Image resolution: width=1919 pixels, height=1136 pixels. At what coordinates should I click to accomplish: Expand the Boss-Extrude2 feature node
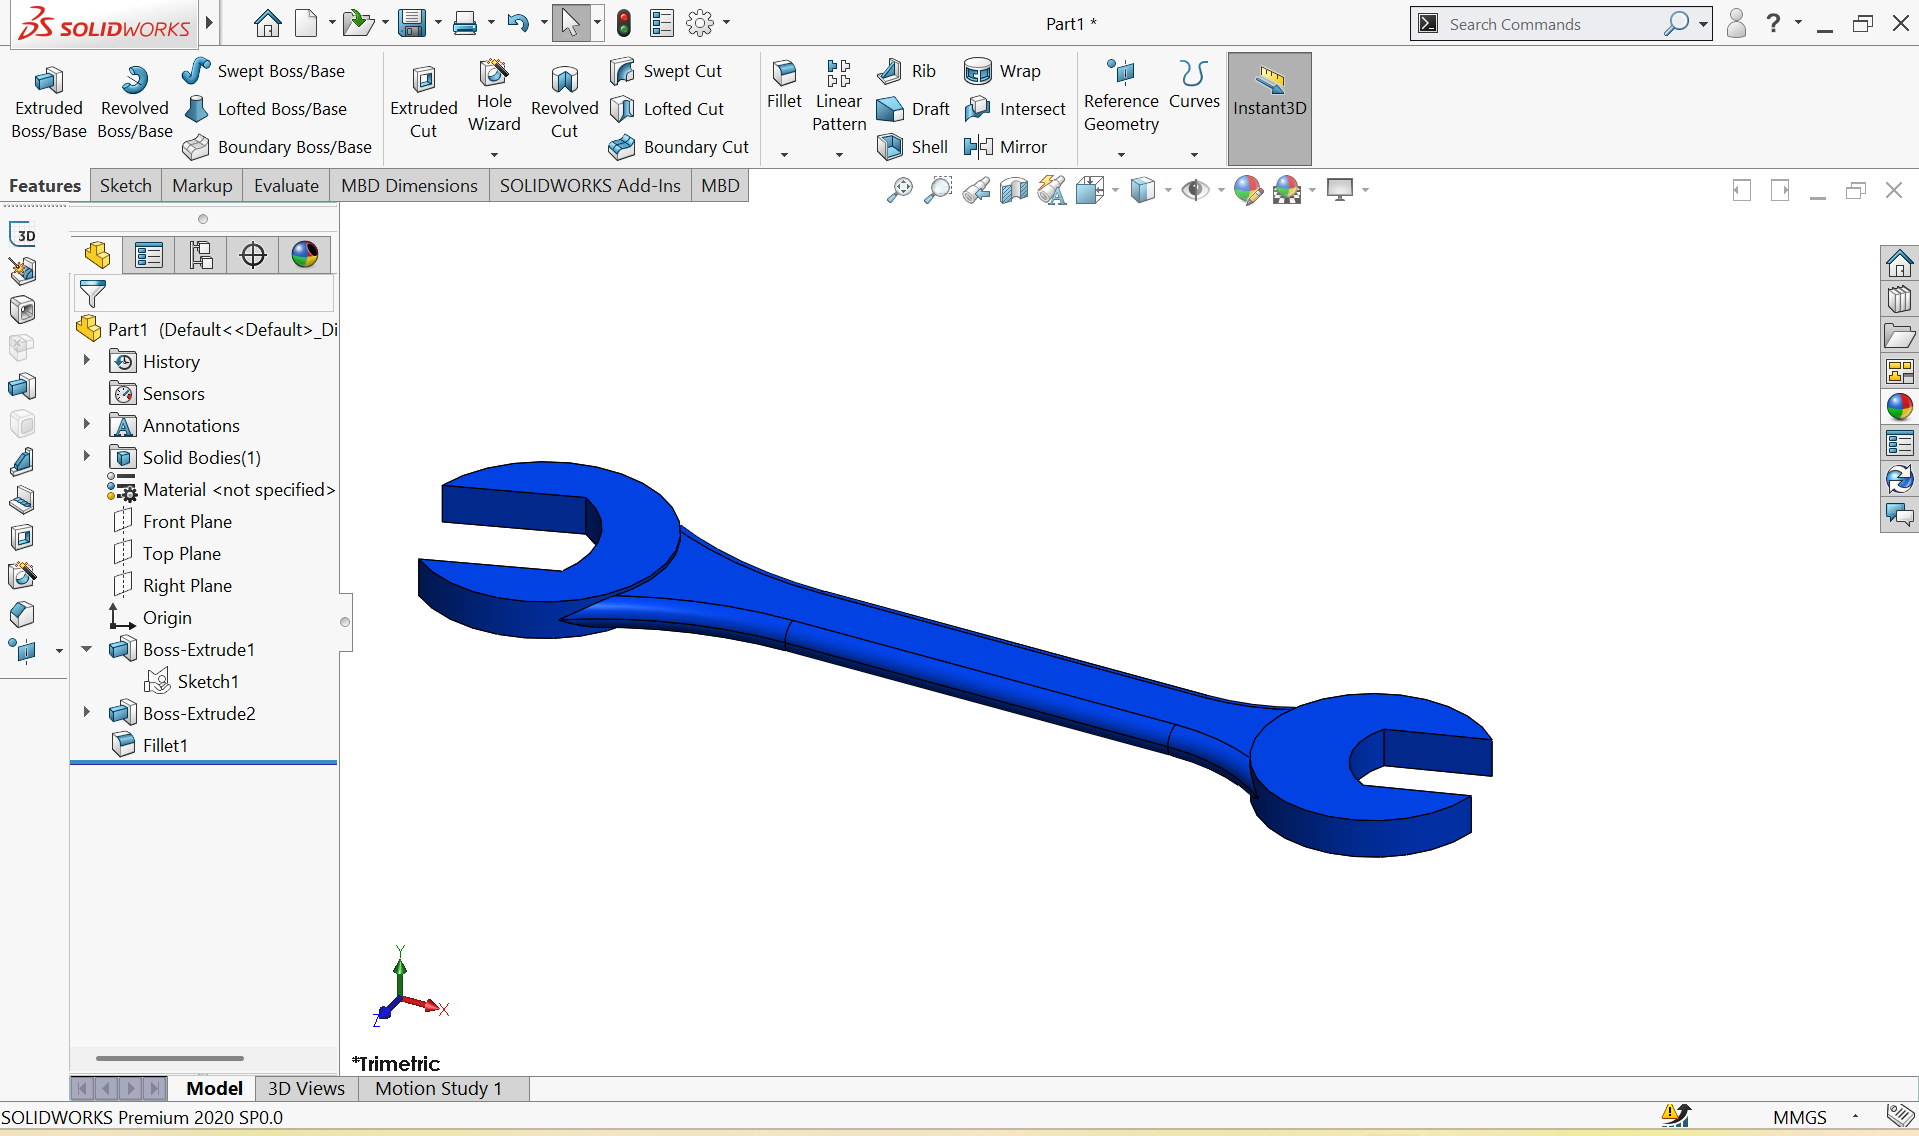87,713
